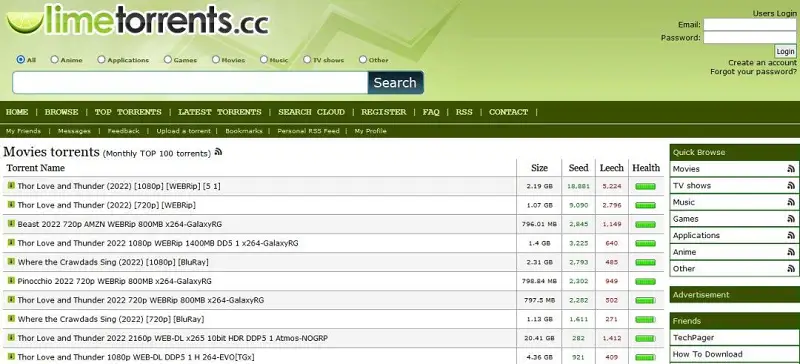The height and width of the screenshot is (364, 800).
Task: Click download icon for Thor 720p WEBRip 800MB
Action: point(11,300)
